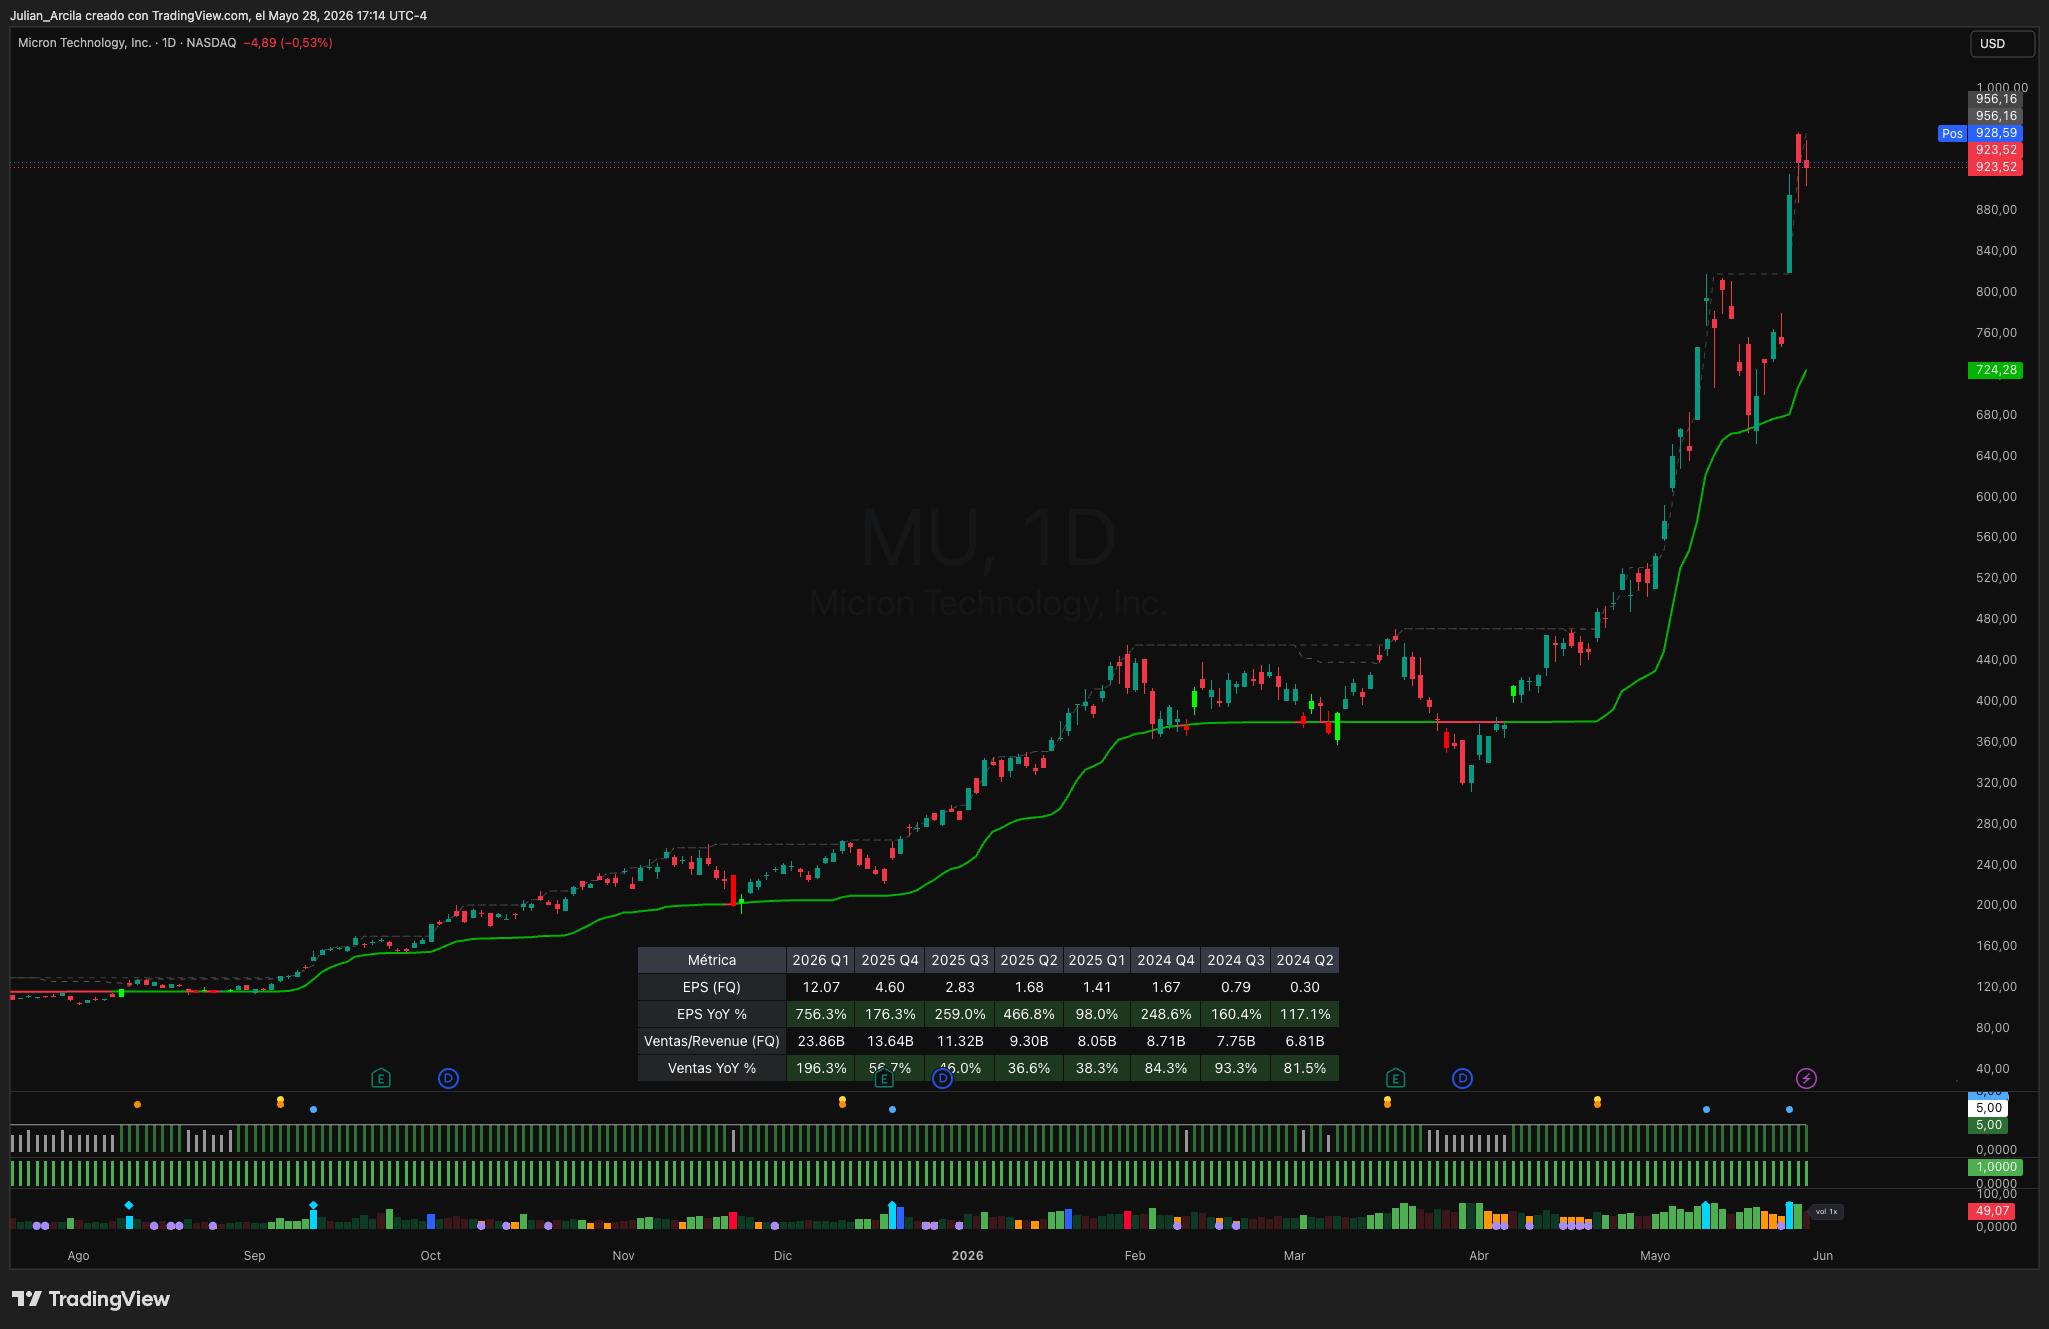Click the 40,00 price axis label
Screen dimensions: 2049x1329
click(x=1992, y=1069)
